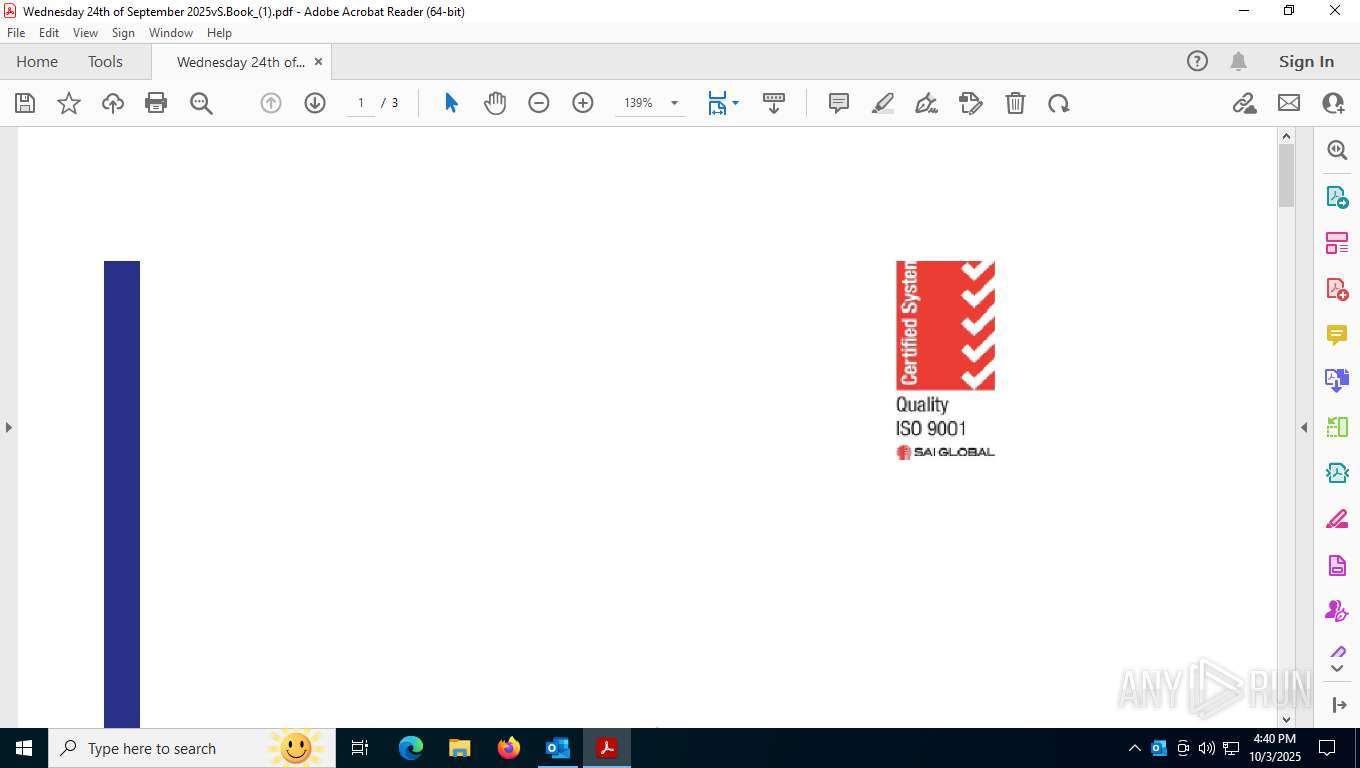1360x768 pixels.
Task: Share a link to this file
Action: point(1245,103)
